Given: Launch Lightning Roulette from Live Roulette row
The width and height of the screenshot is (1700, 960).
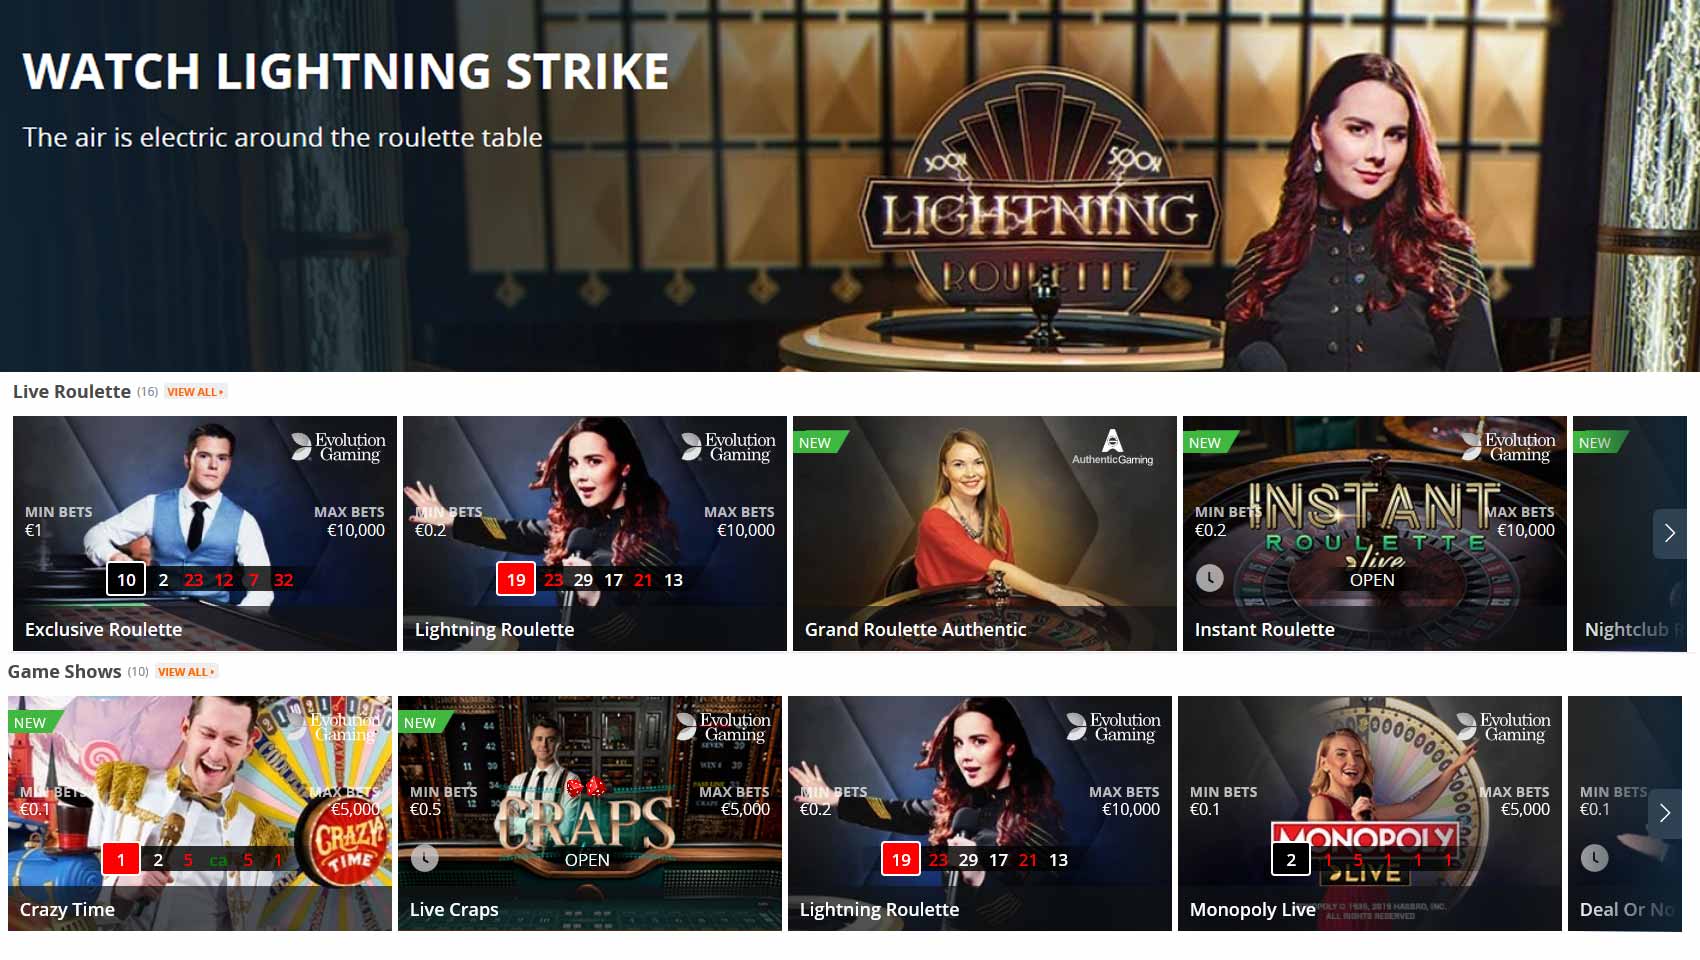Looking at the screenshot, I should 595,533.
